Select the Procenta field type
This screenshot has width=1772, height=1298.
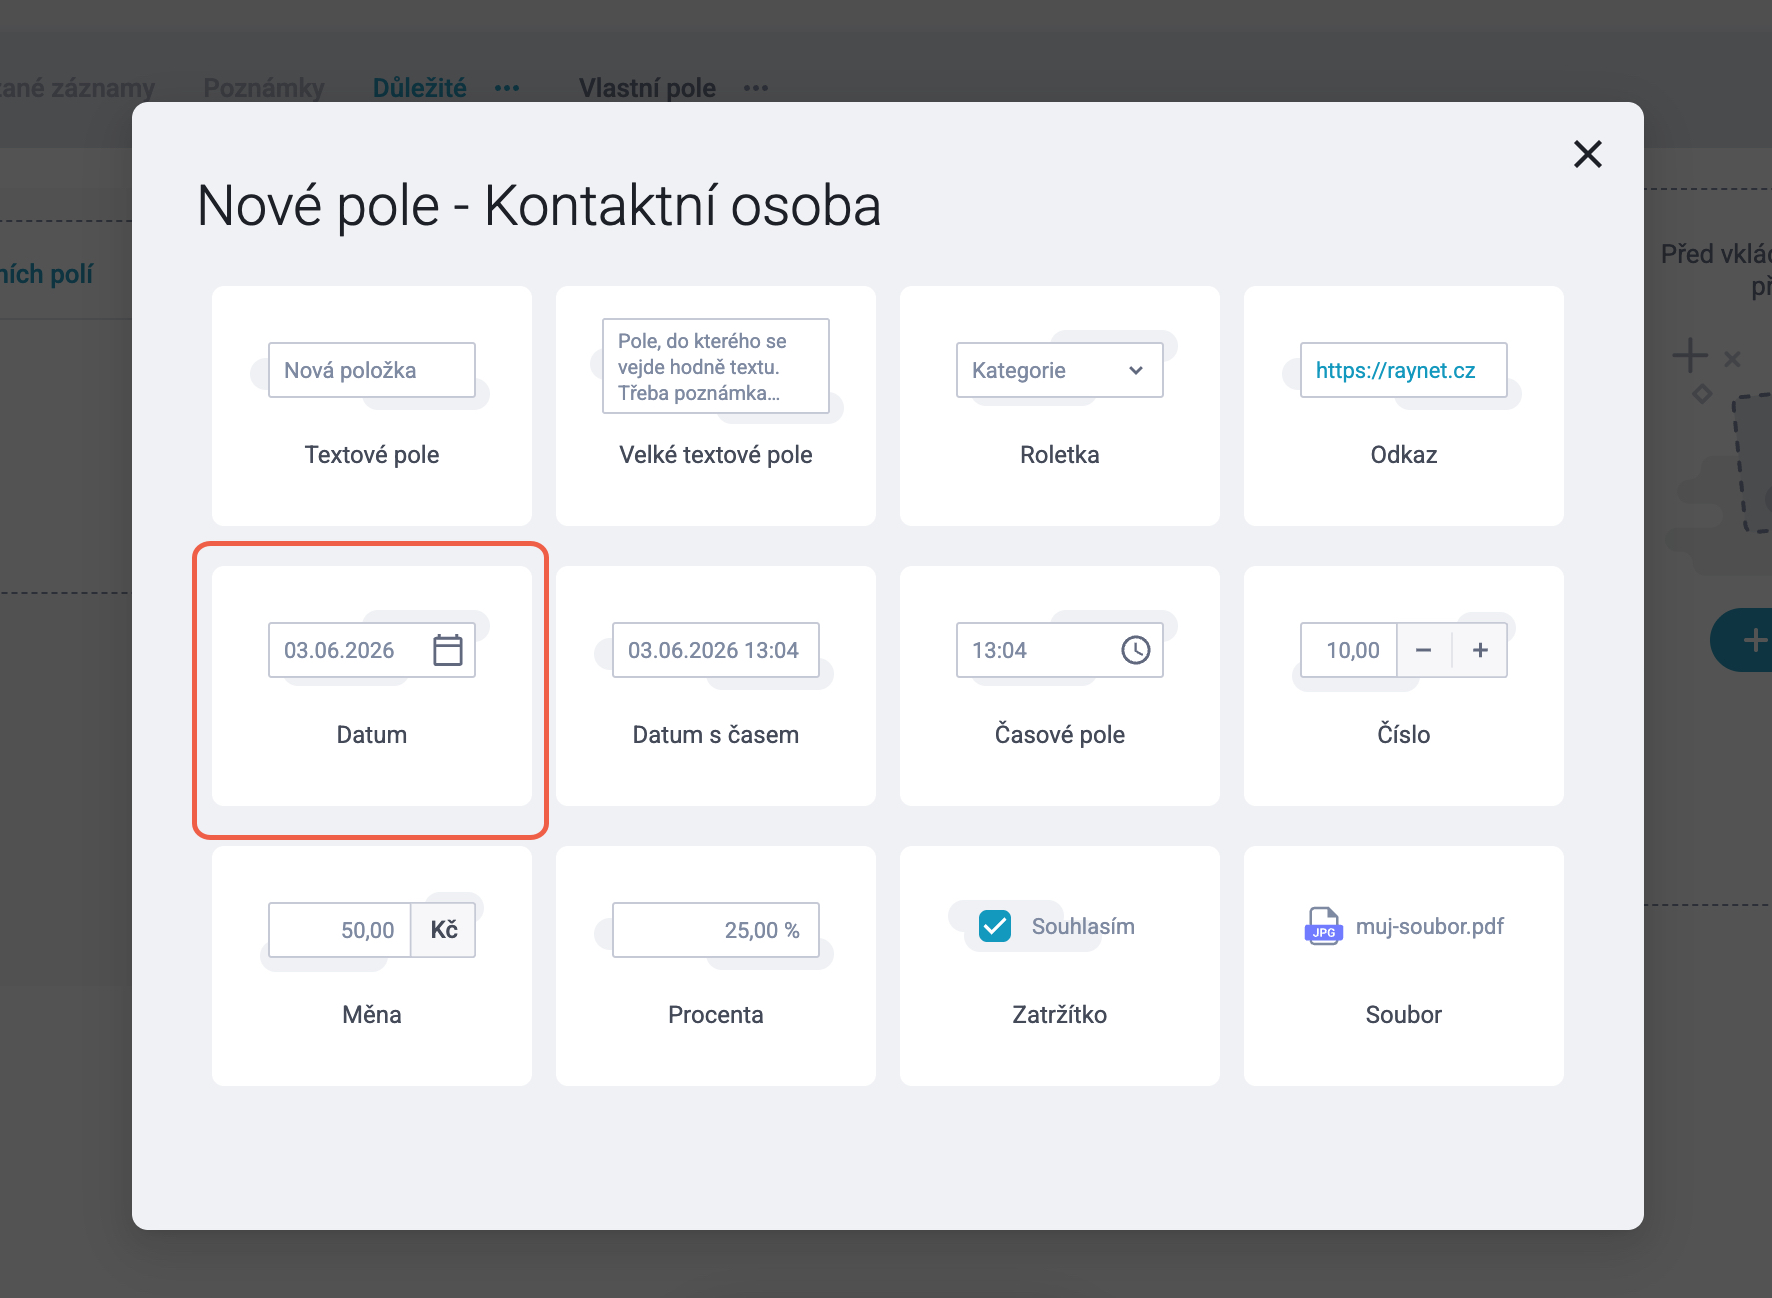coord(716,966)
